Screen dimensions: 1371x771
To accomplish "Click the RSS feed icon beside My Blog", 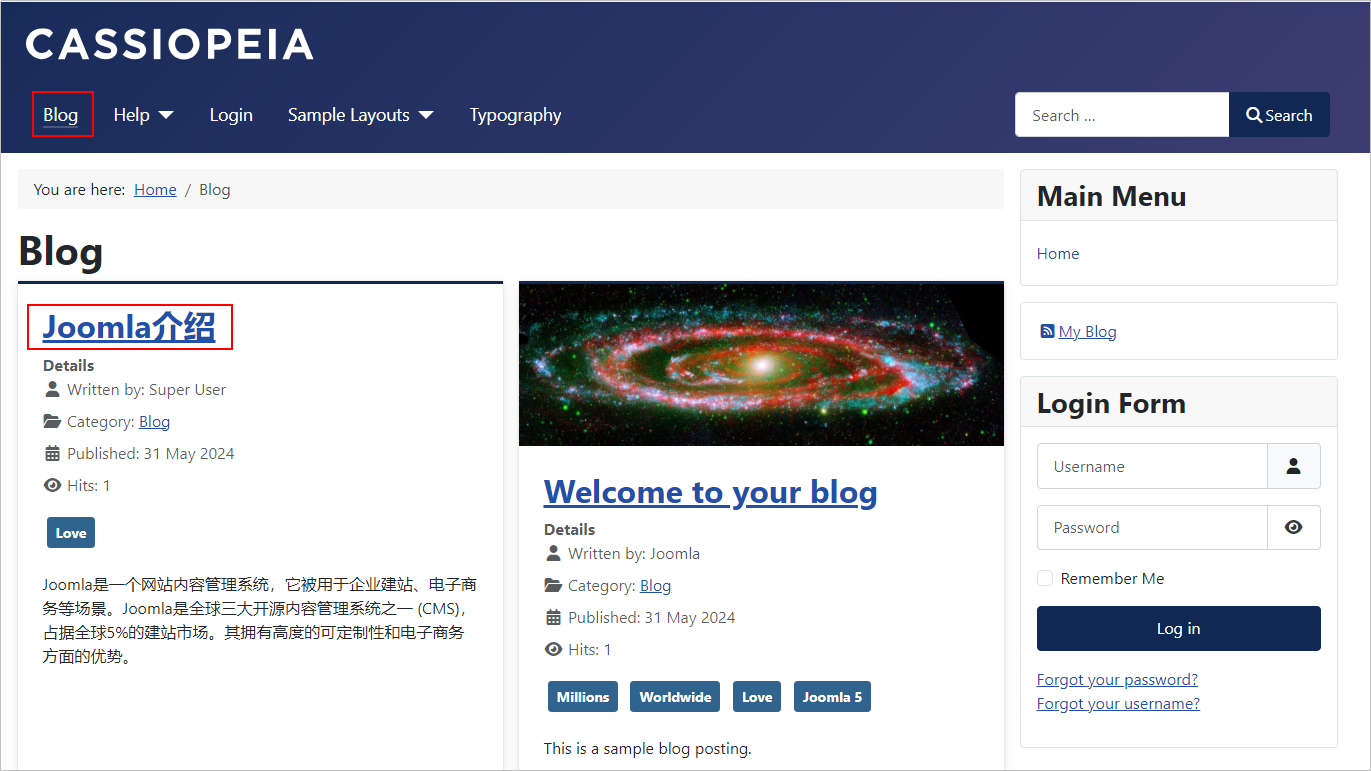I will pyautogui.click(x=1047, y=331).
